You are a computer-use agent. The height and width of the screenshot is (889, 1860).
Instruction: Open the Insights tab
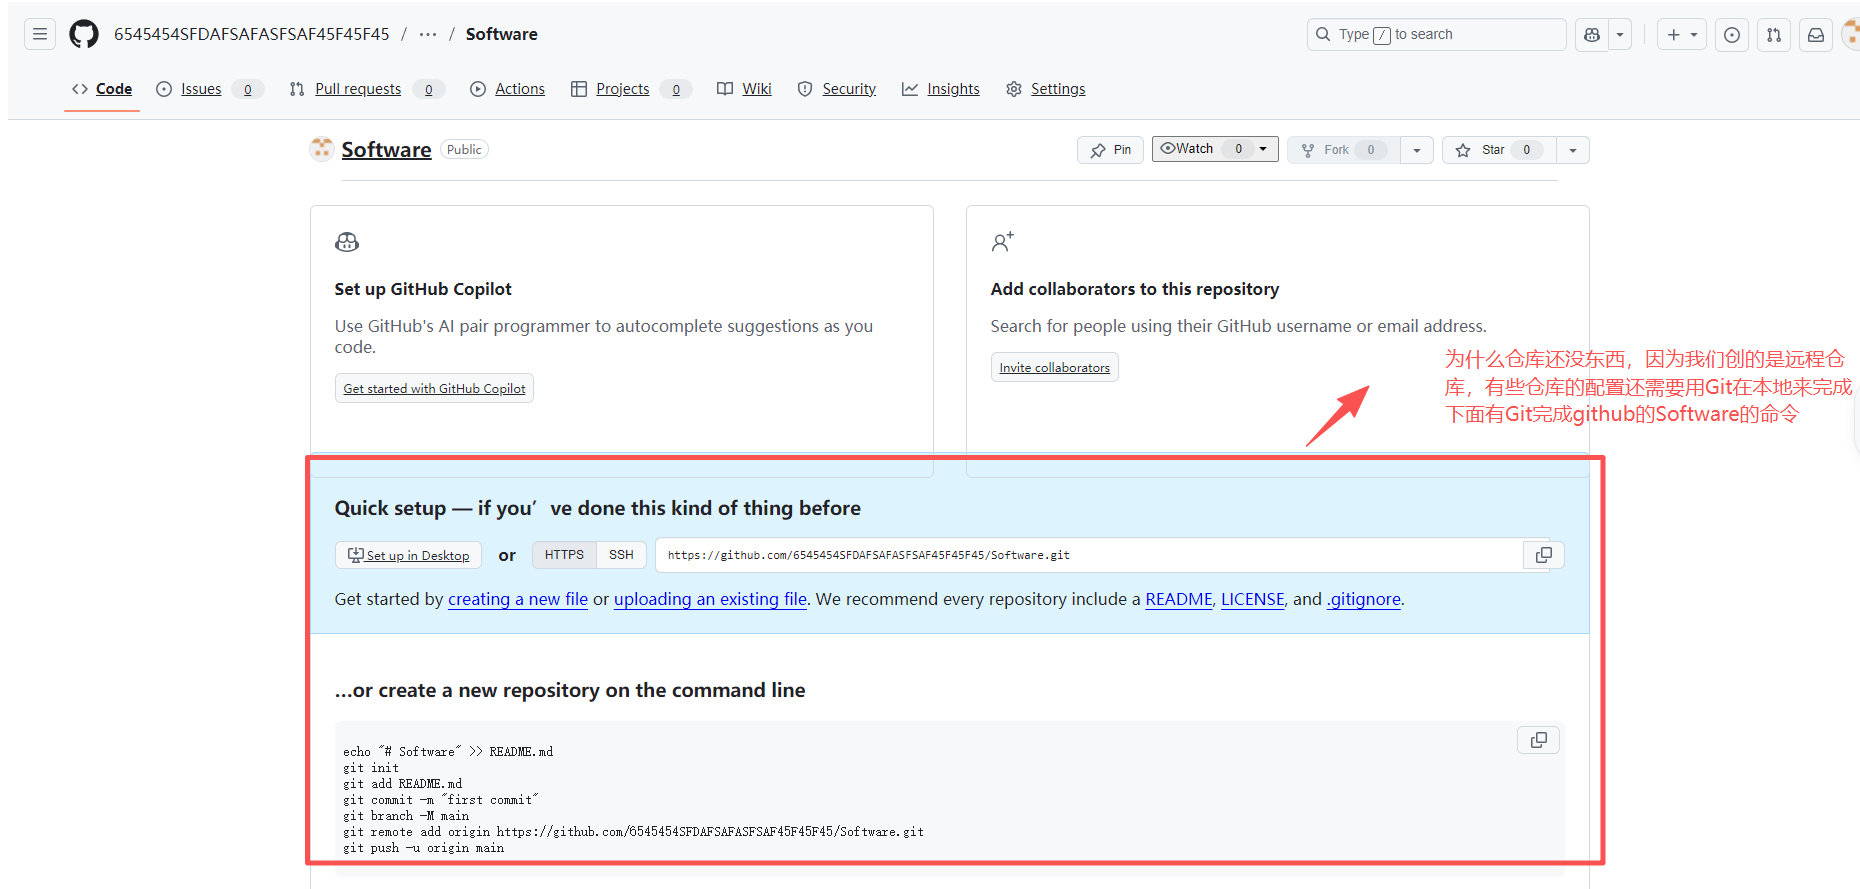point(941,89)
